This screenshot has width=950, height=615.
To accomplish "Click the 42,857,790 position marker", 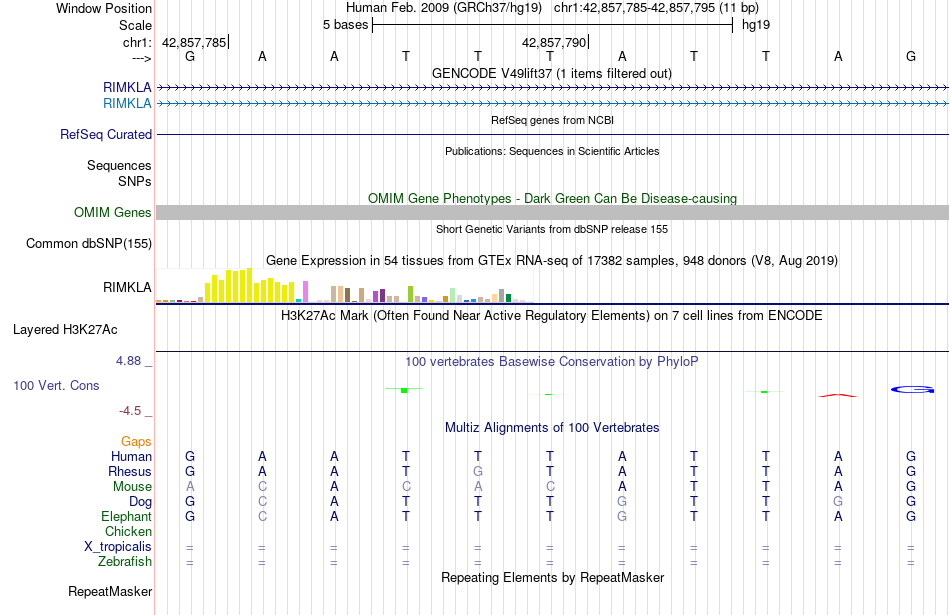I will (x=554, y=42).
